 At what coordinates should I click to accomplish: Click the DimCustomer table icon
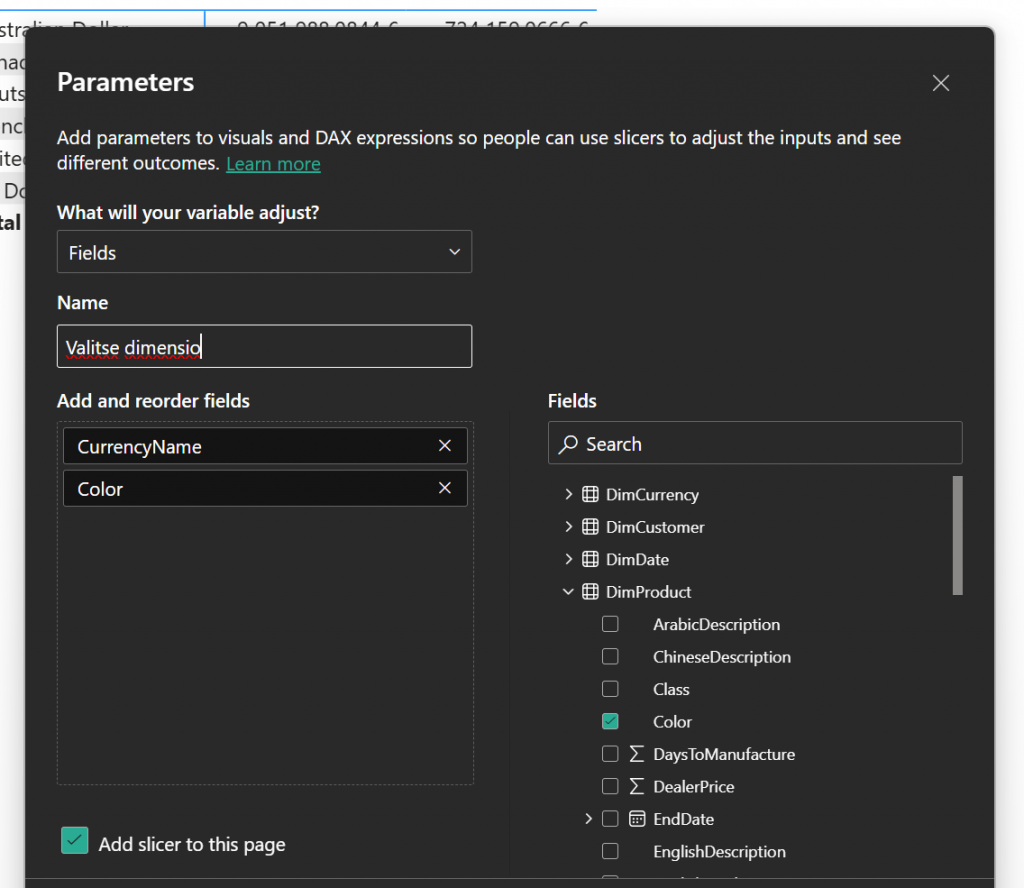click(590, 527)
